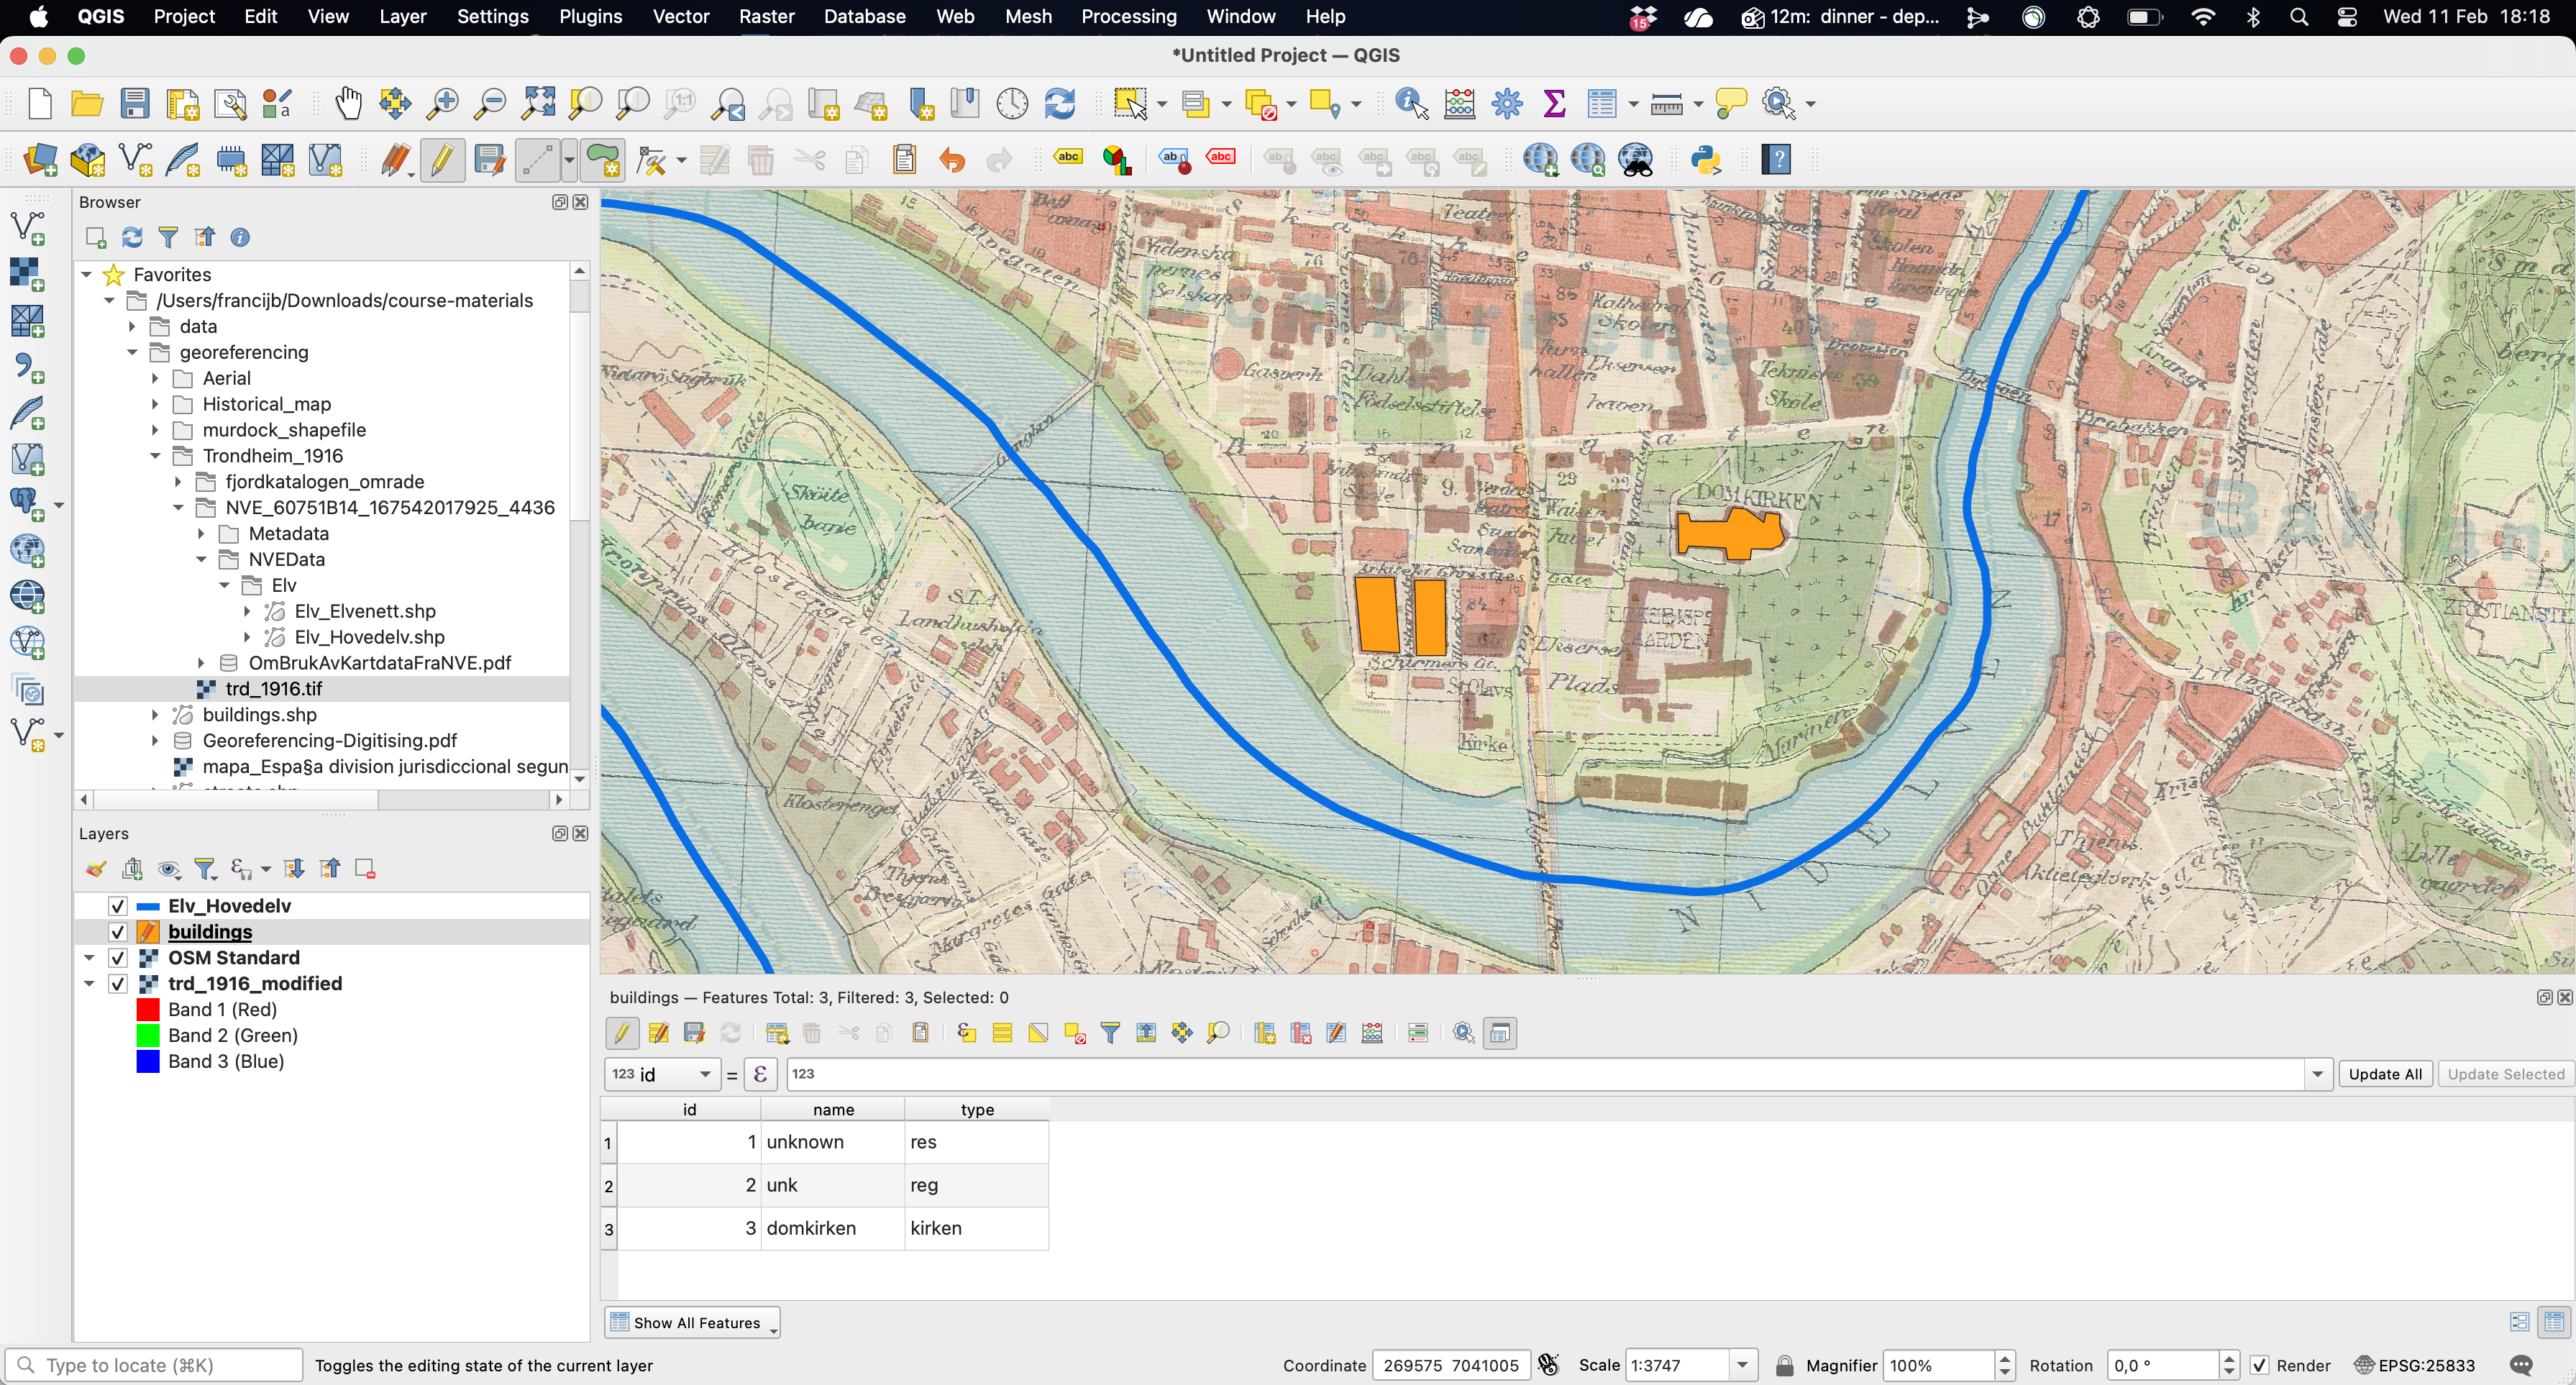Expand the Historical_map folder
The image size is (2576, 1385).
click(x=155, y=404)
